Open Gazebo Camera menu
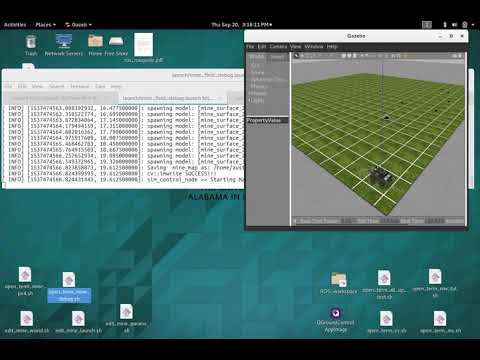This screenshot has height=360, width=480. tap(278, 47)
